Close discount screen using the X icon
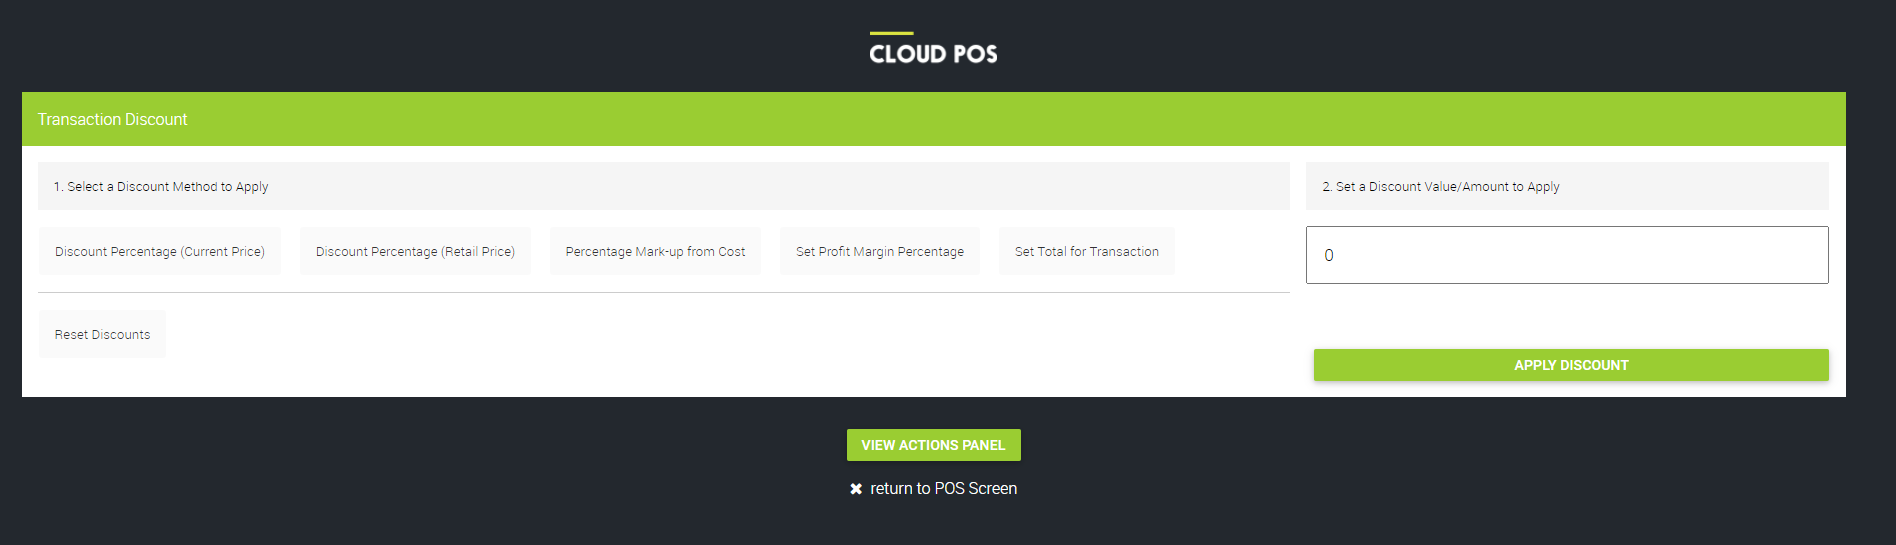1896x545 pixels. pos(856,489)
